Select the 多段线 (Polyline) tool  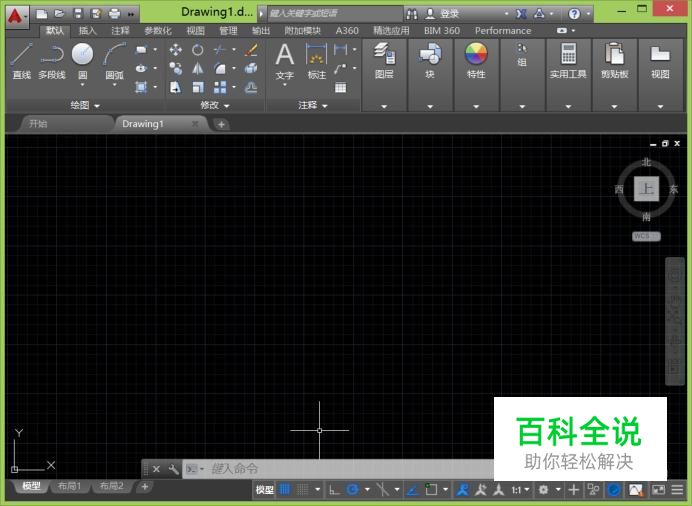51,56
